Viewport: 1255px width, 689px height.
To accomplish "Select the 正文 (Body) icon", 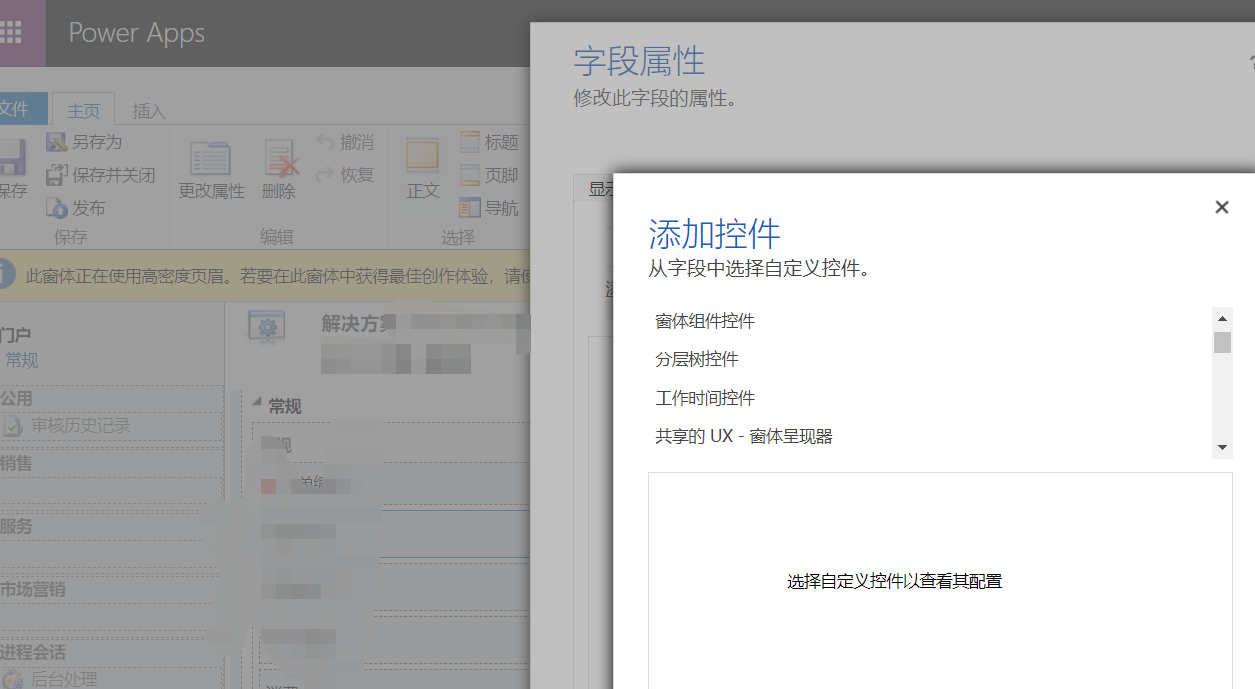I will [422, 168].
